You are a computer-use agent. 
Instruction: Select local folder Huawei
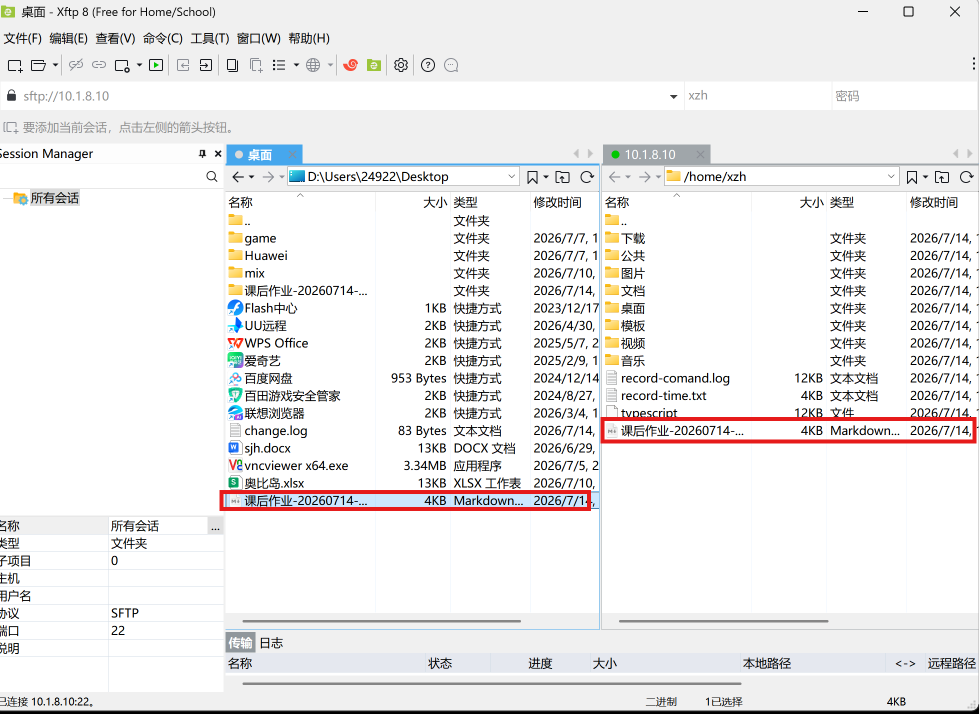click(412, 256)
